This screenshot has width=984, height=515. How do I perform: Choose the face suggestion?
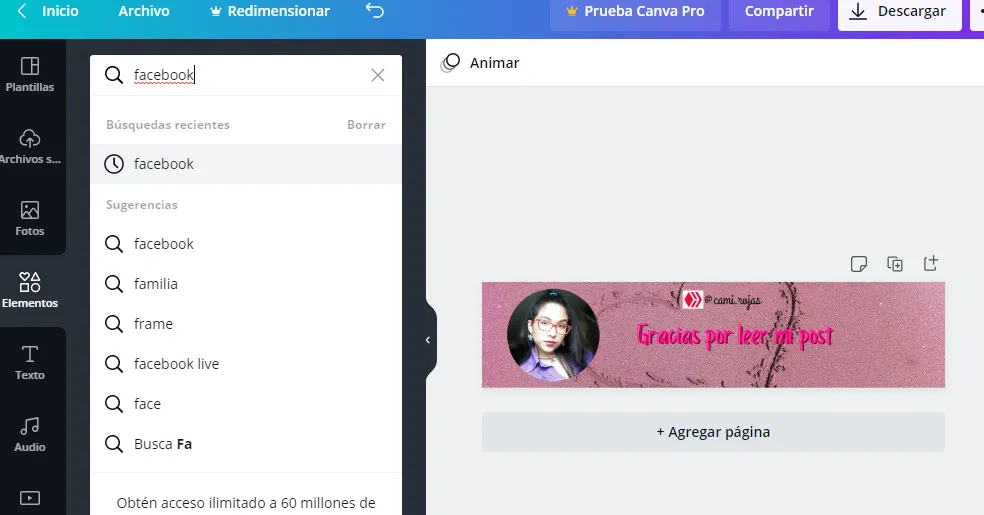tap(246, 404)
